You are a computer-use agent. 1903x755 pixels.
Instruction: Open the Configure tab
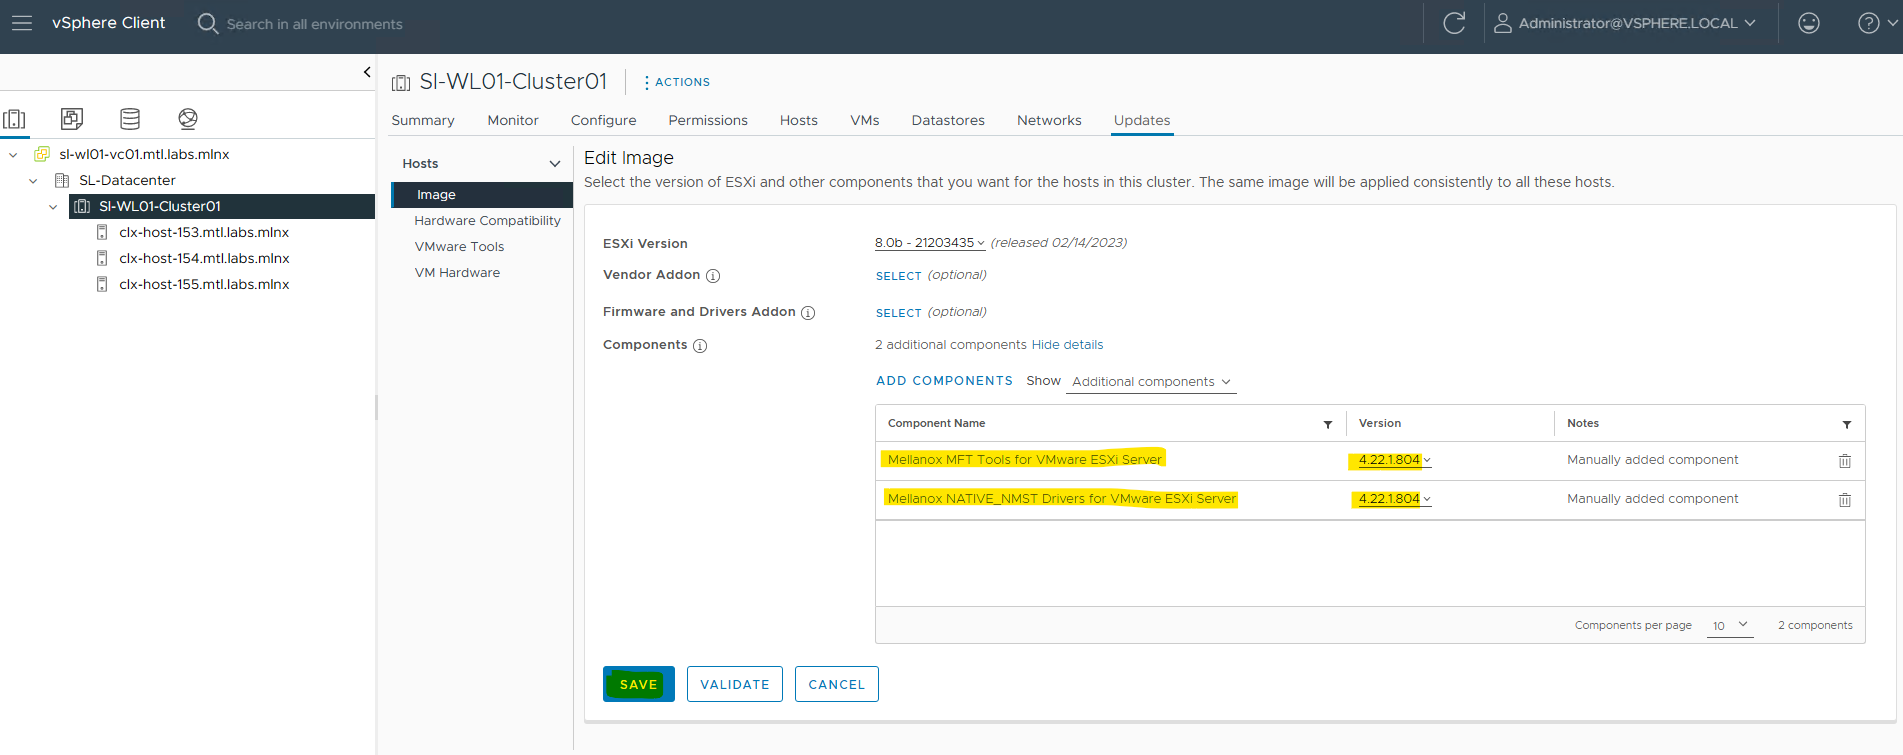point(604,120)
